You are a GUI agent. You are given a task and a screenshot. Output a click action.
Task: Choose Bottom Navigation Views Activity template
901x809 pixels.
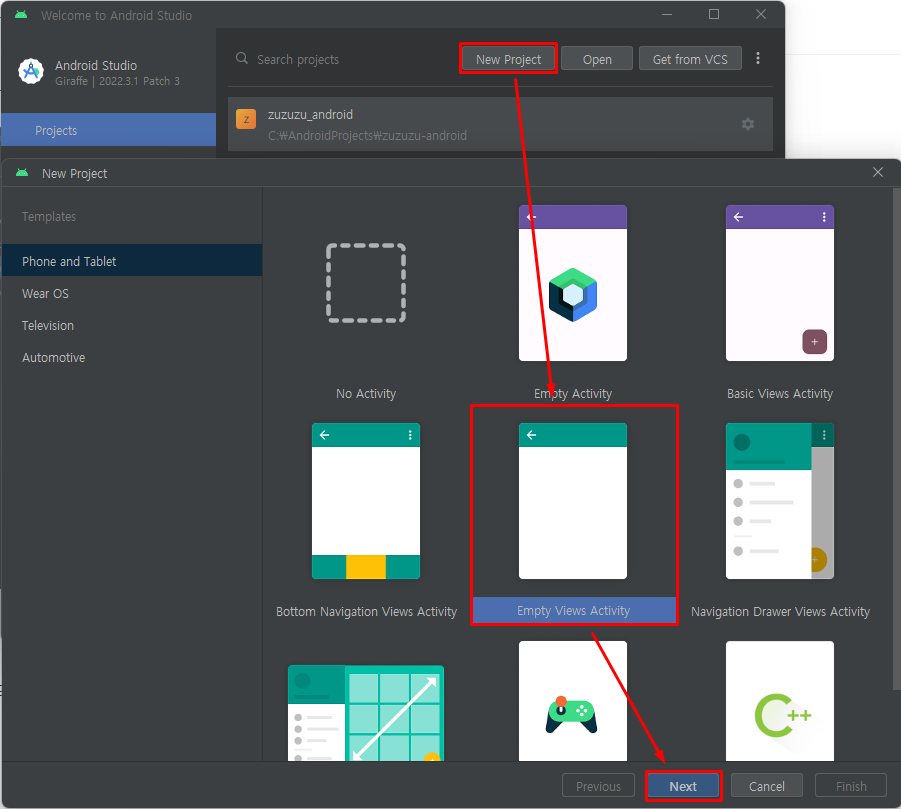point(366,501)
